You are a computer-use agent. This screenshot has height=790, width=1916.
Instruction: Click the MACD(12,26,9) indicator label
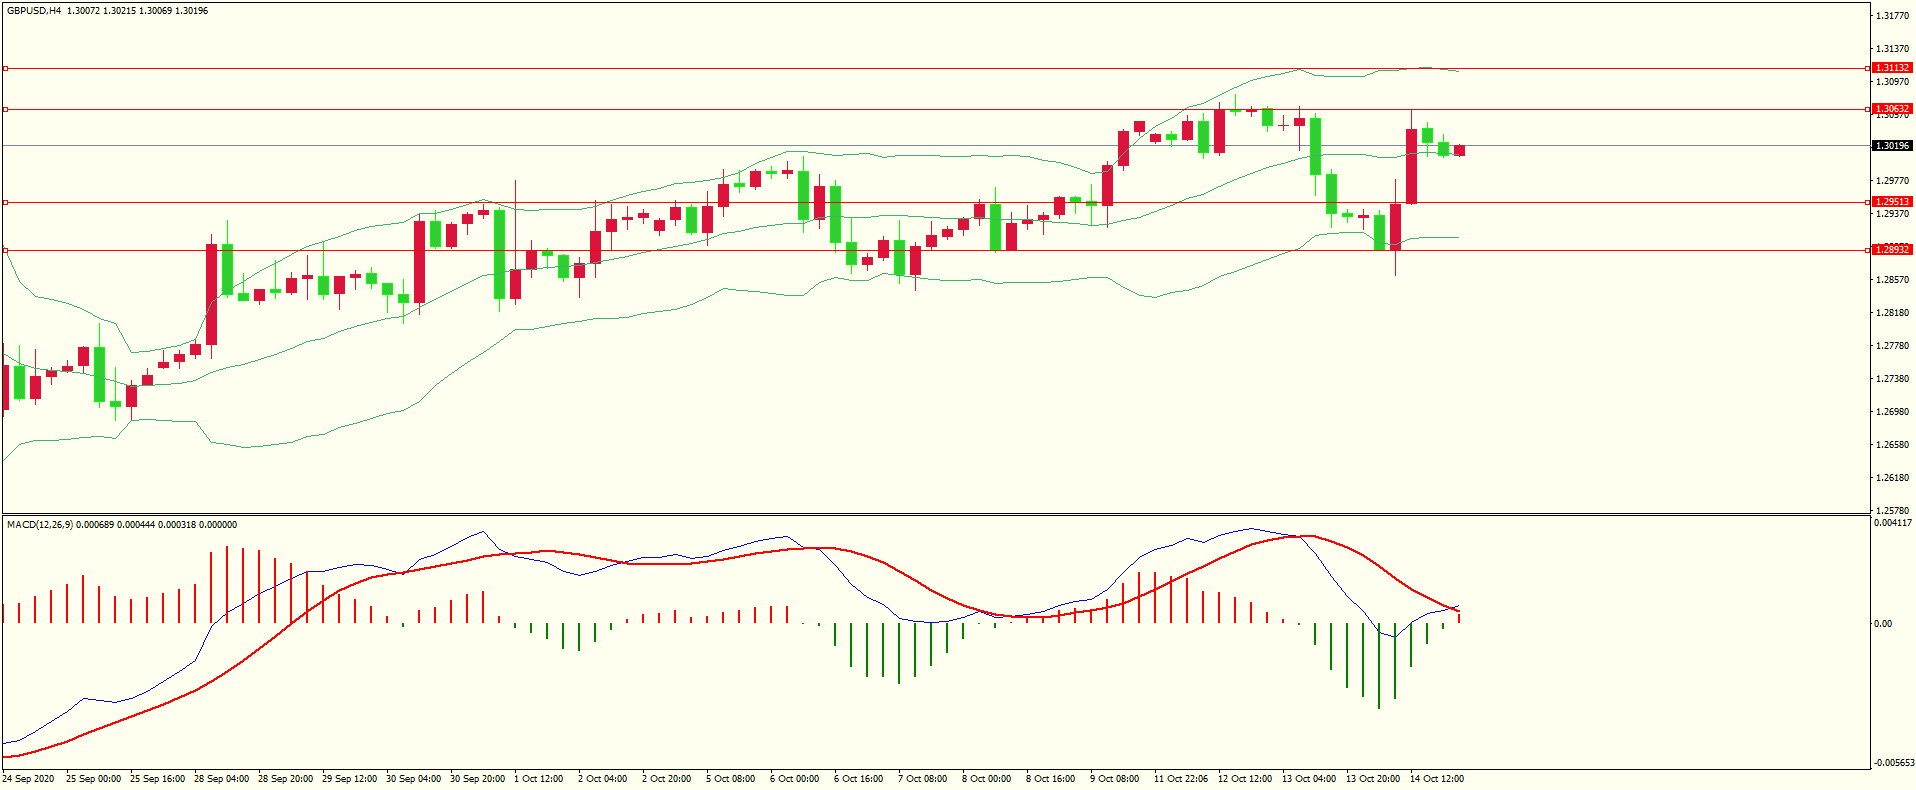point(39,525)
